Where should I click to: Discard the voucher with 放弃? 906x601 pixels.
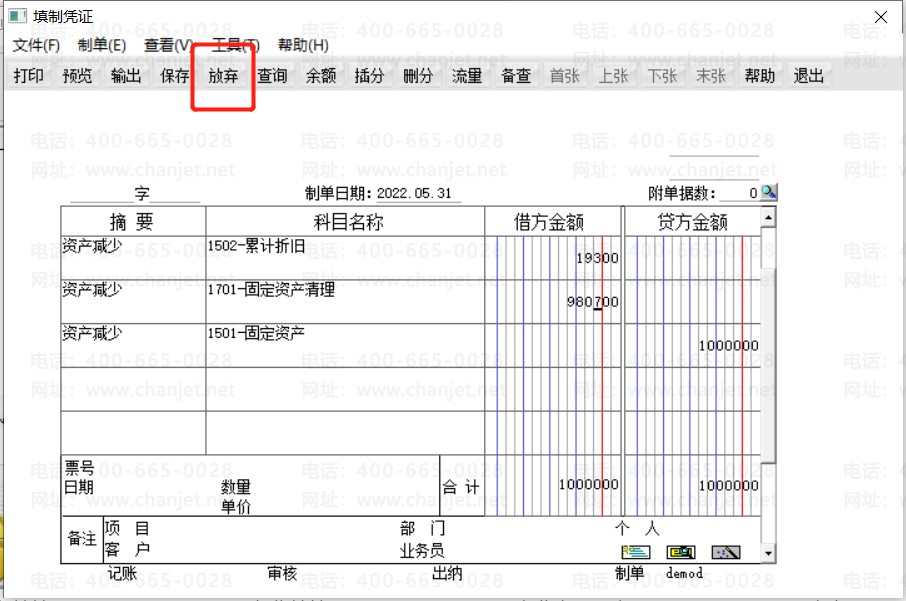223,76
